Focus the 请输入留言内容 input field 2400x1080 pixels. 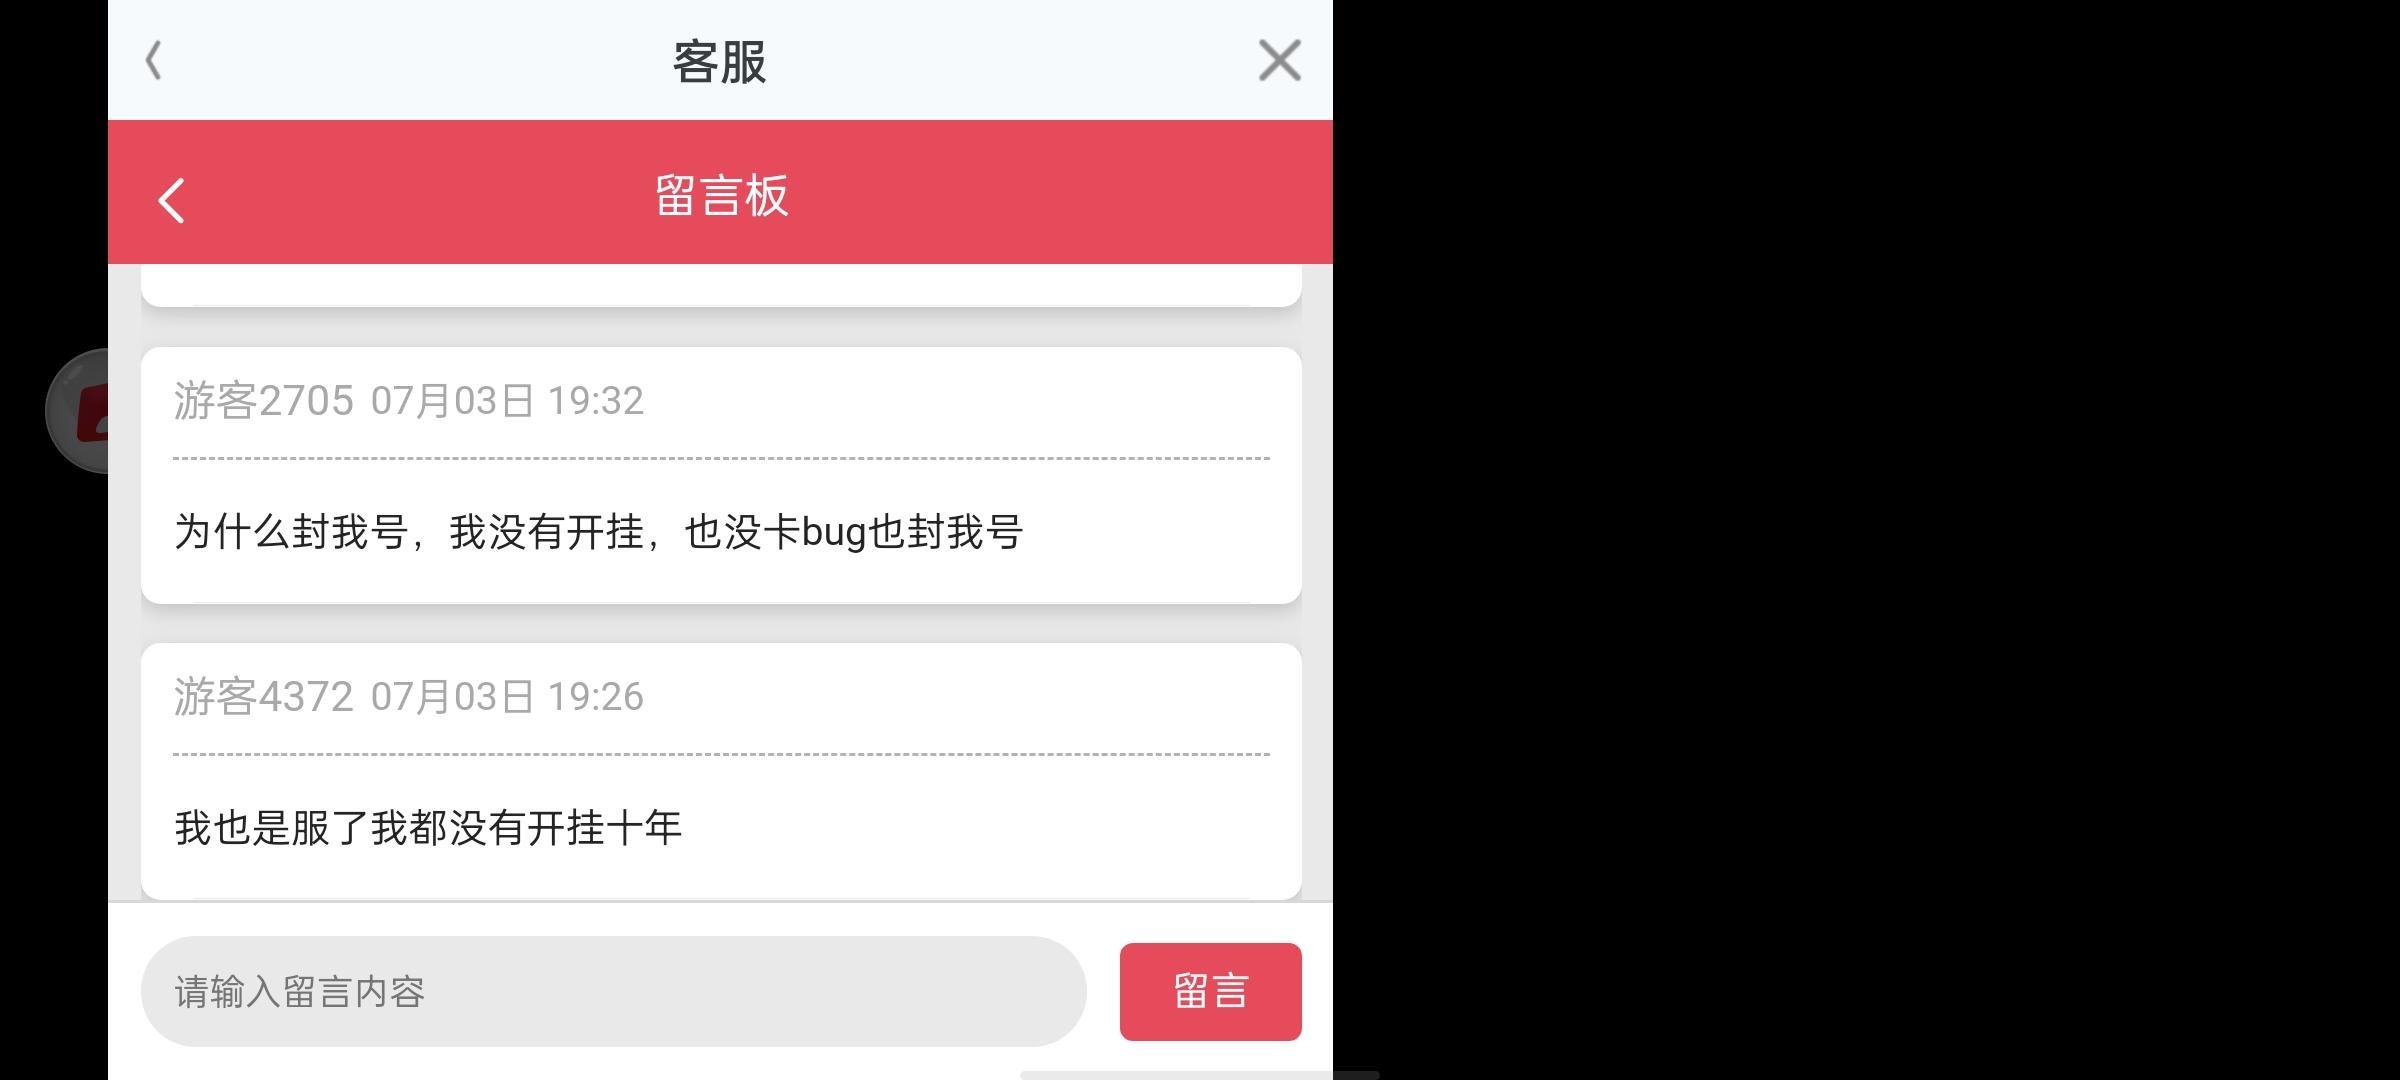click(x=613, y=991)
